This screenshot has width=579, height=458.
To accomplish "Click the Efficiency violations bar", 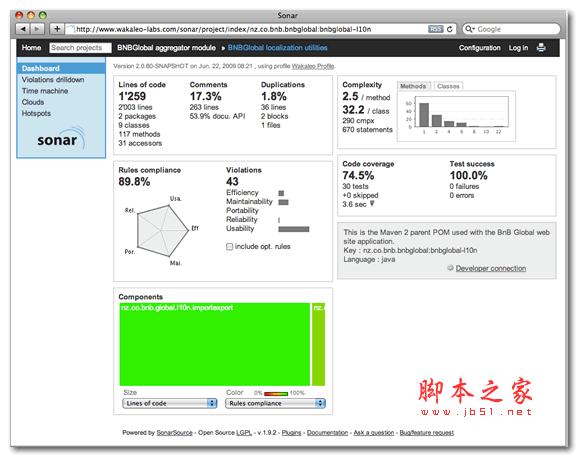I will [x=281, y=193].
